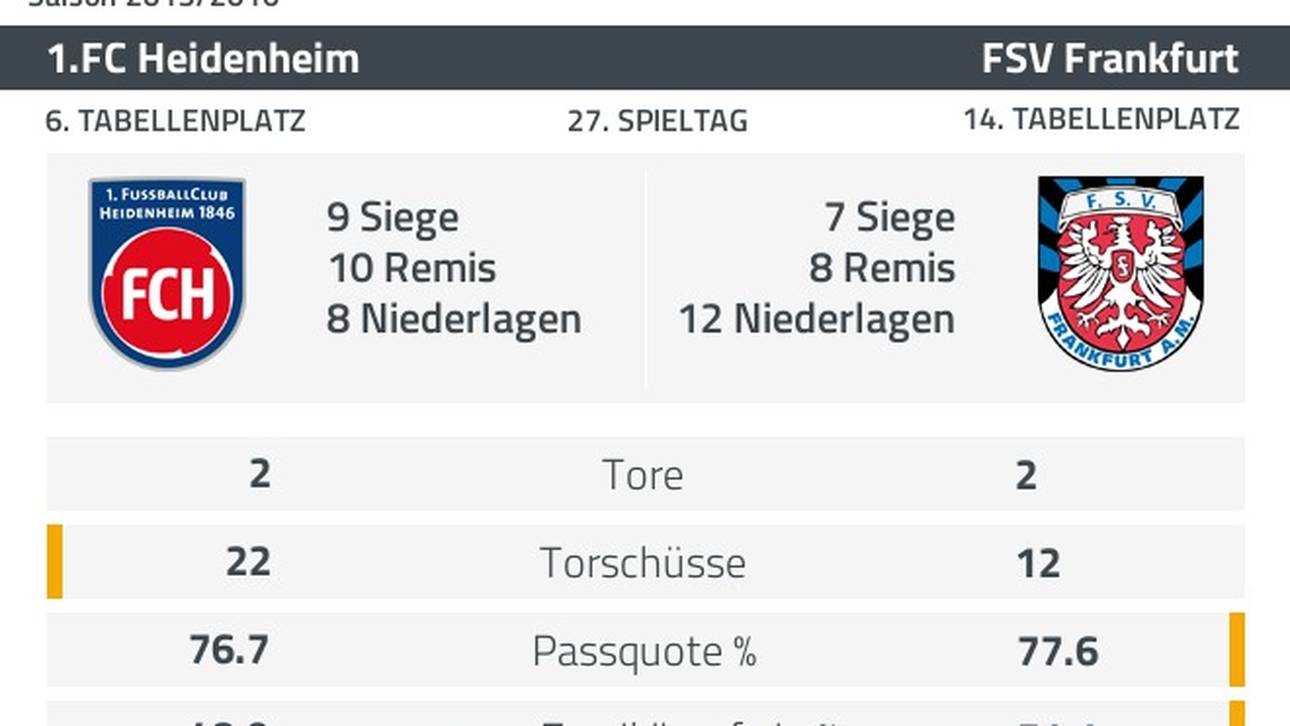Screen dimensions: 1290x726
Task: Click Heidenheim's 10 Remis text
Action: click(411, 268)
